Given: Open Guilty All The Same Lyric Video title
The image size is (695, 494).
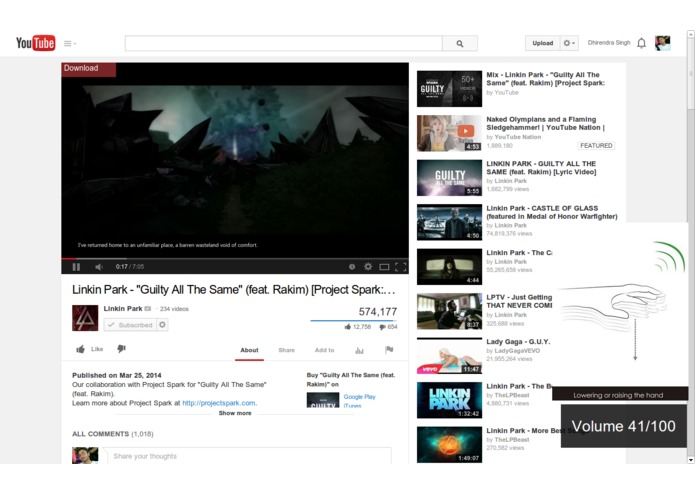Looking at the screenshot, I should coord(541,168).
